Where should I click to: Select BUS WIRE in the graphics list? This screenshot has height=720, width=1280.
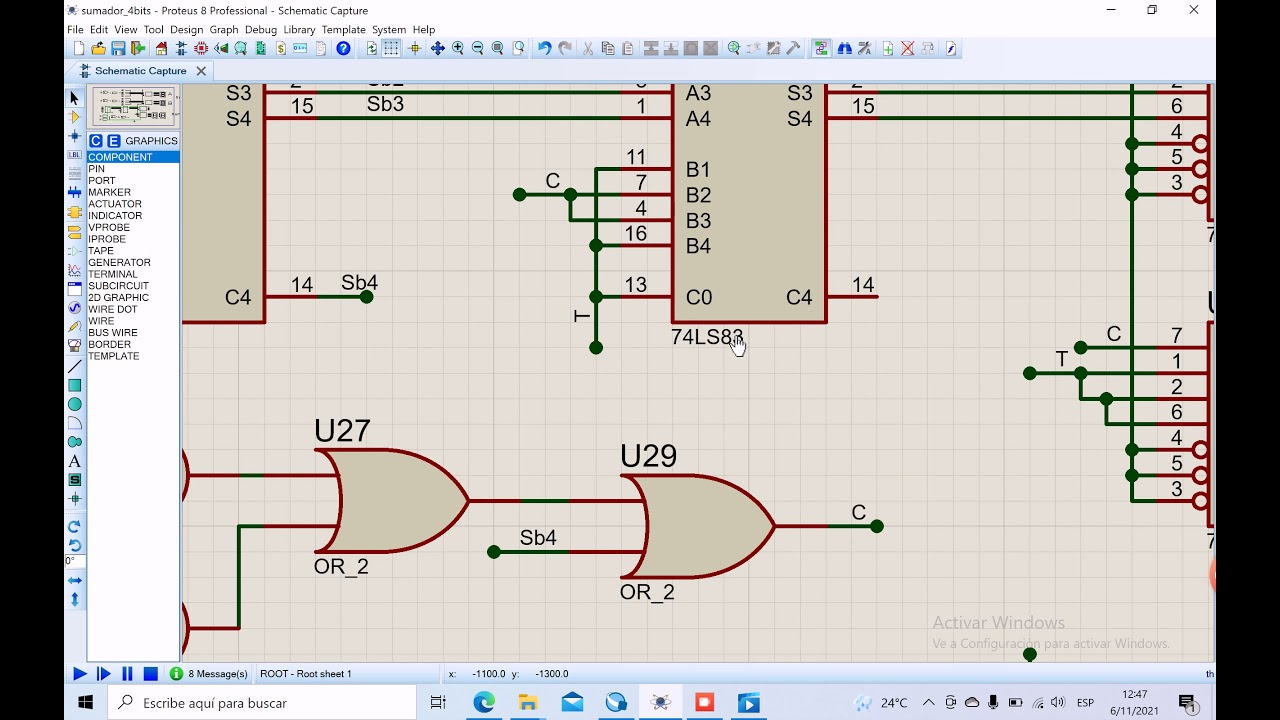click(133, 333)
